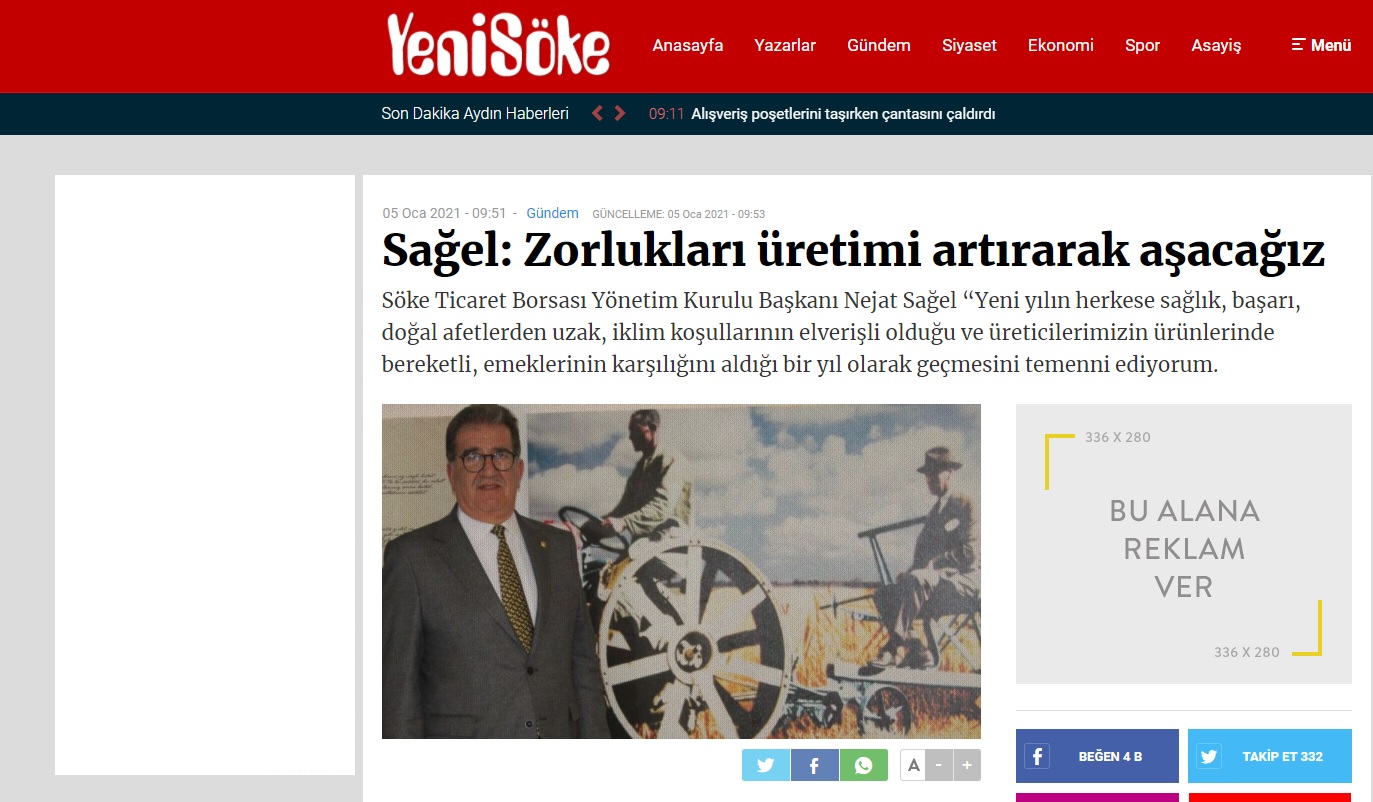Viewport: 1373px width, 802px height.
Task: Open the Ekonomi section
Action: (x=1061, y=45)
